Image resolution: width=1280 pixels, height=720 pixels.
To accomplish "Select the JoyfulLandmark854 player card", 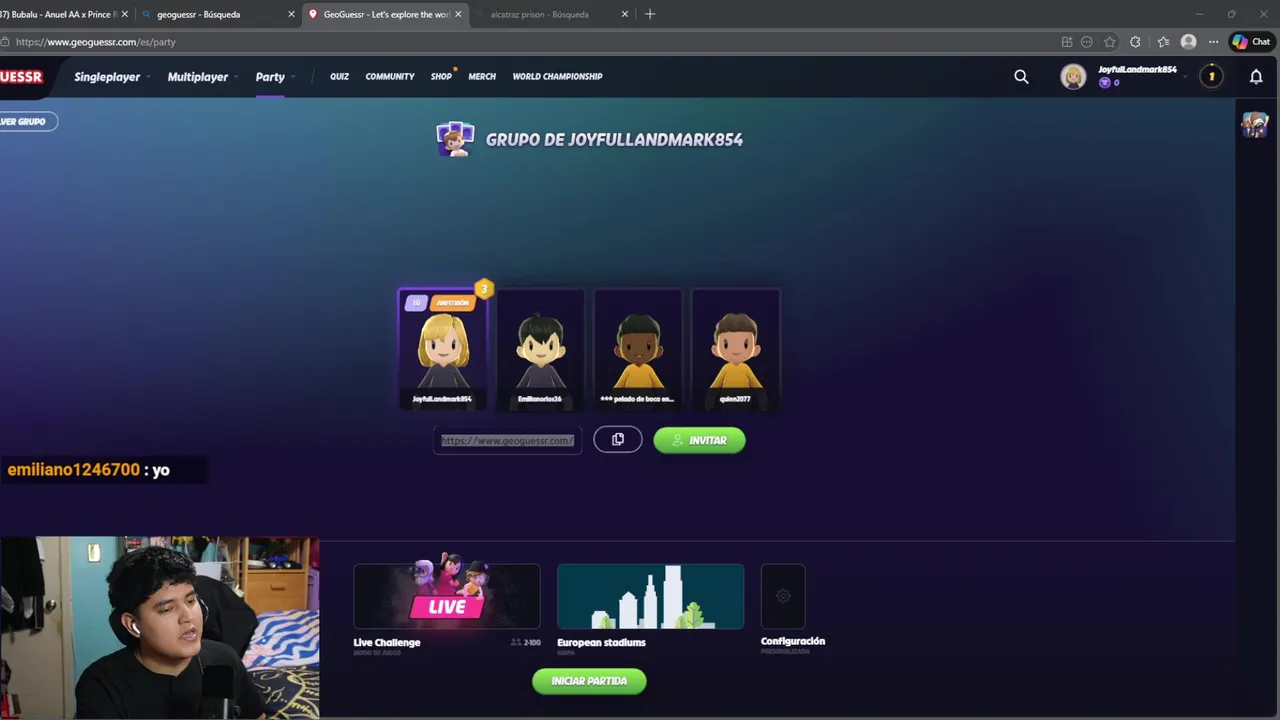I will 442,349.
